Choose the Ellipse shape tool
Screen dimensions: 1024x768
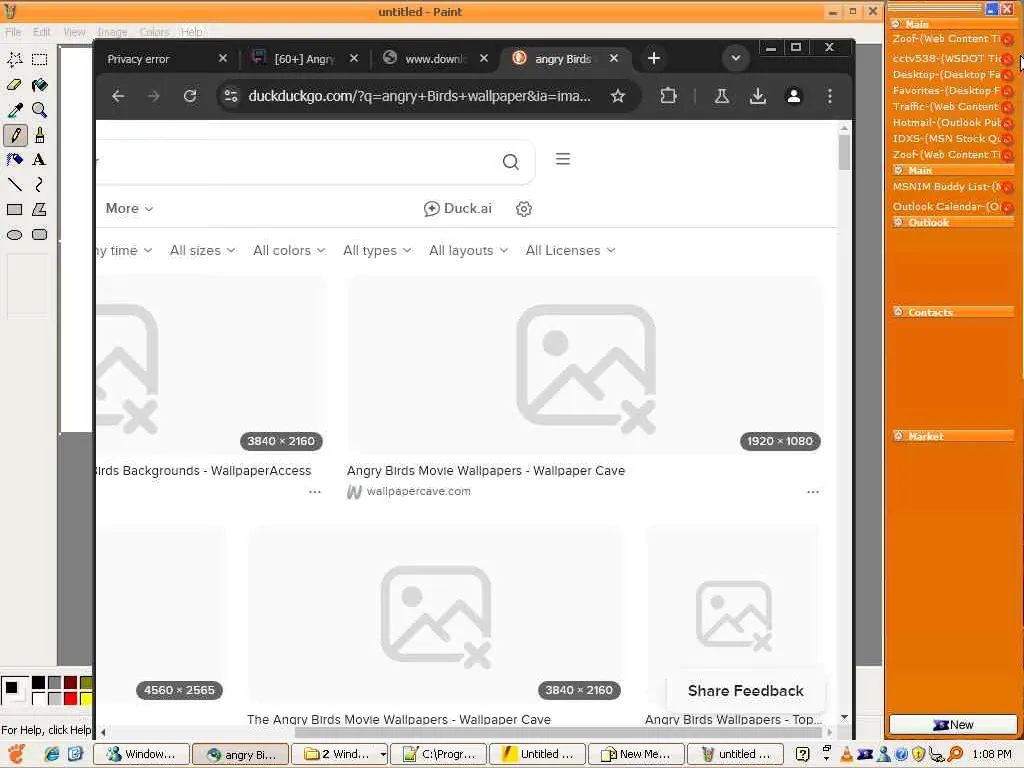click(x=14, y=234)
